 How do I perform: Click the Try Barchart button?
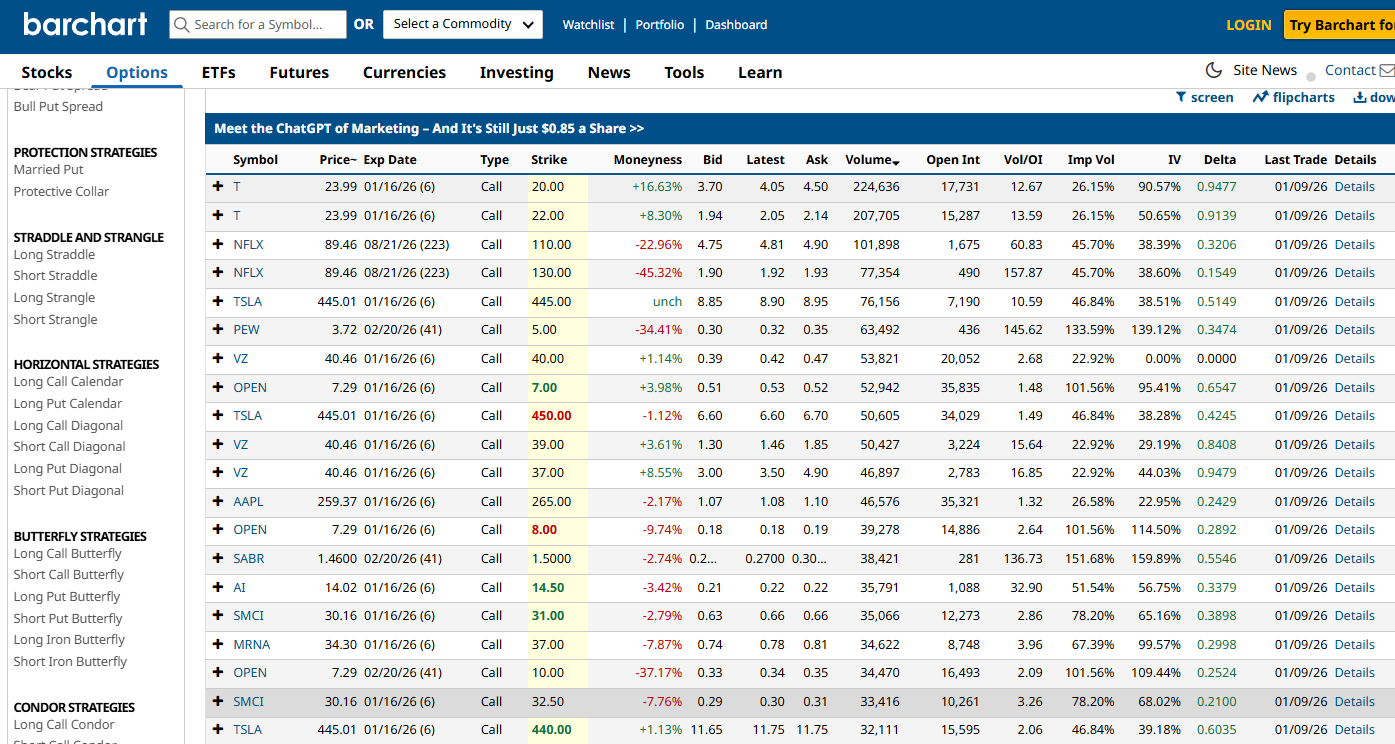(1339, 25)
